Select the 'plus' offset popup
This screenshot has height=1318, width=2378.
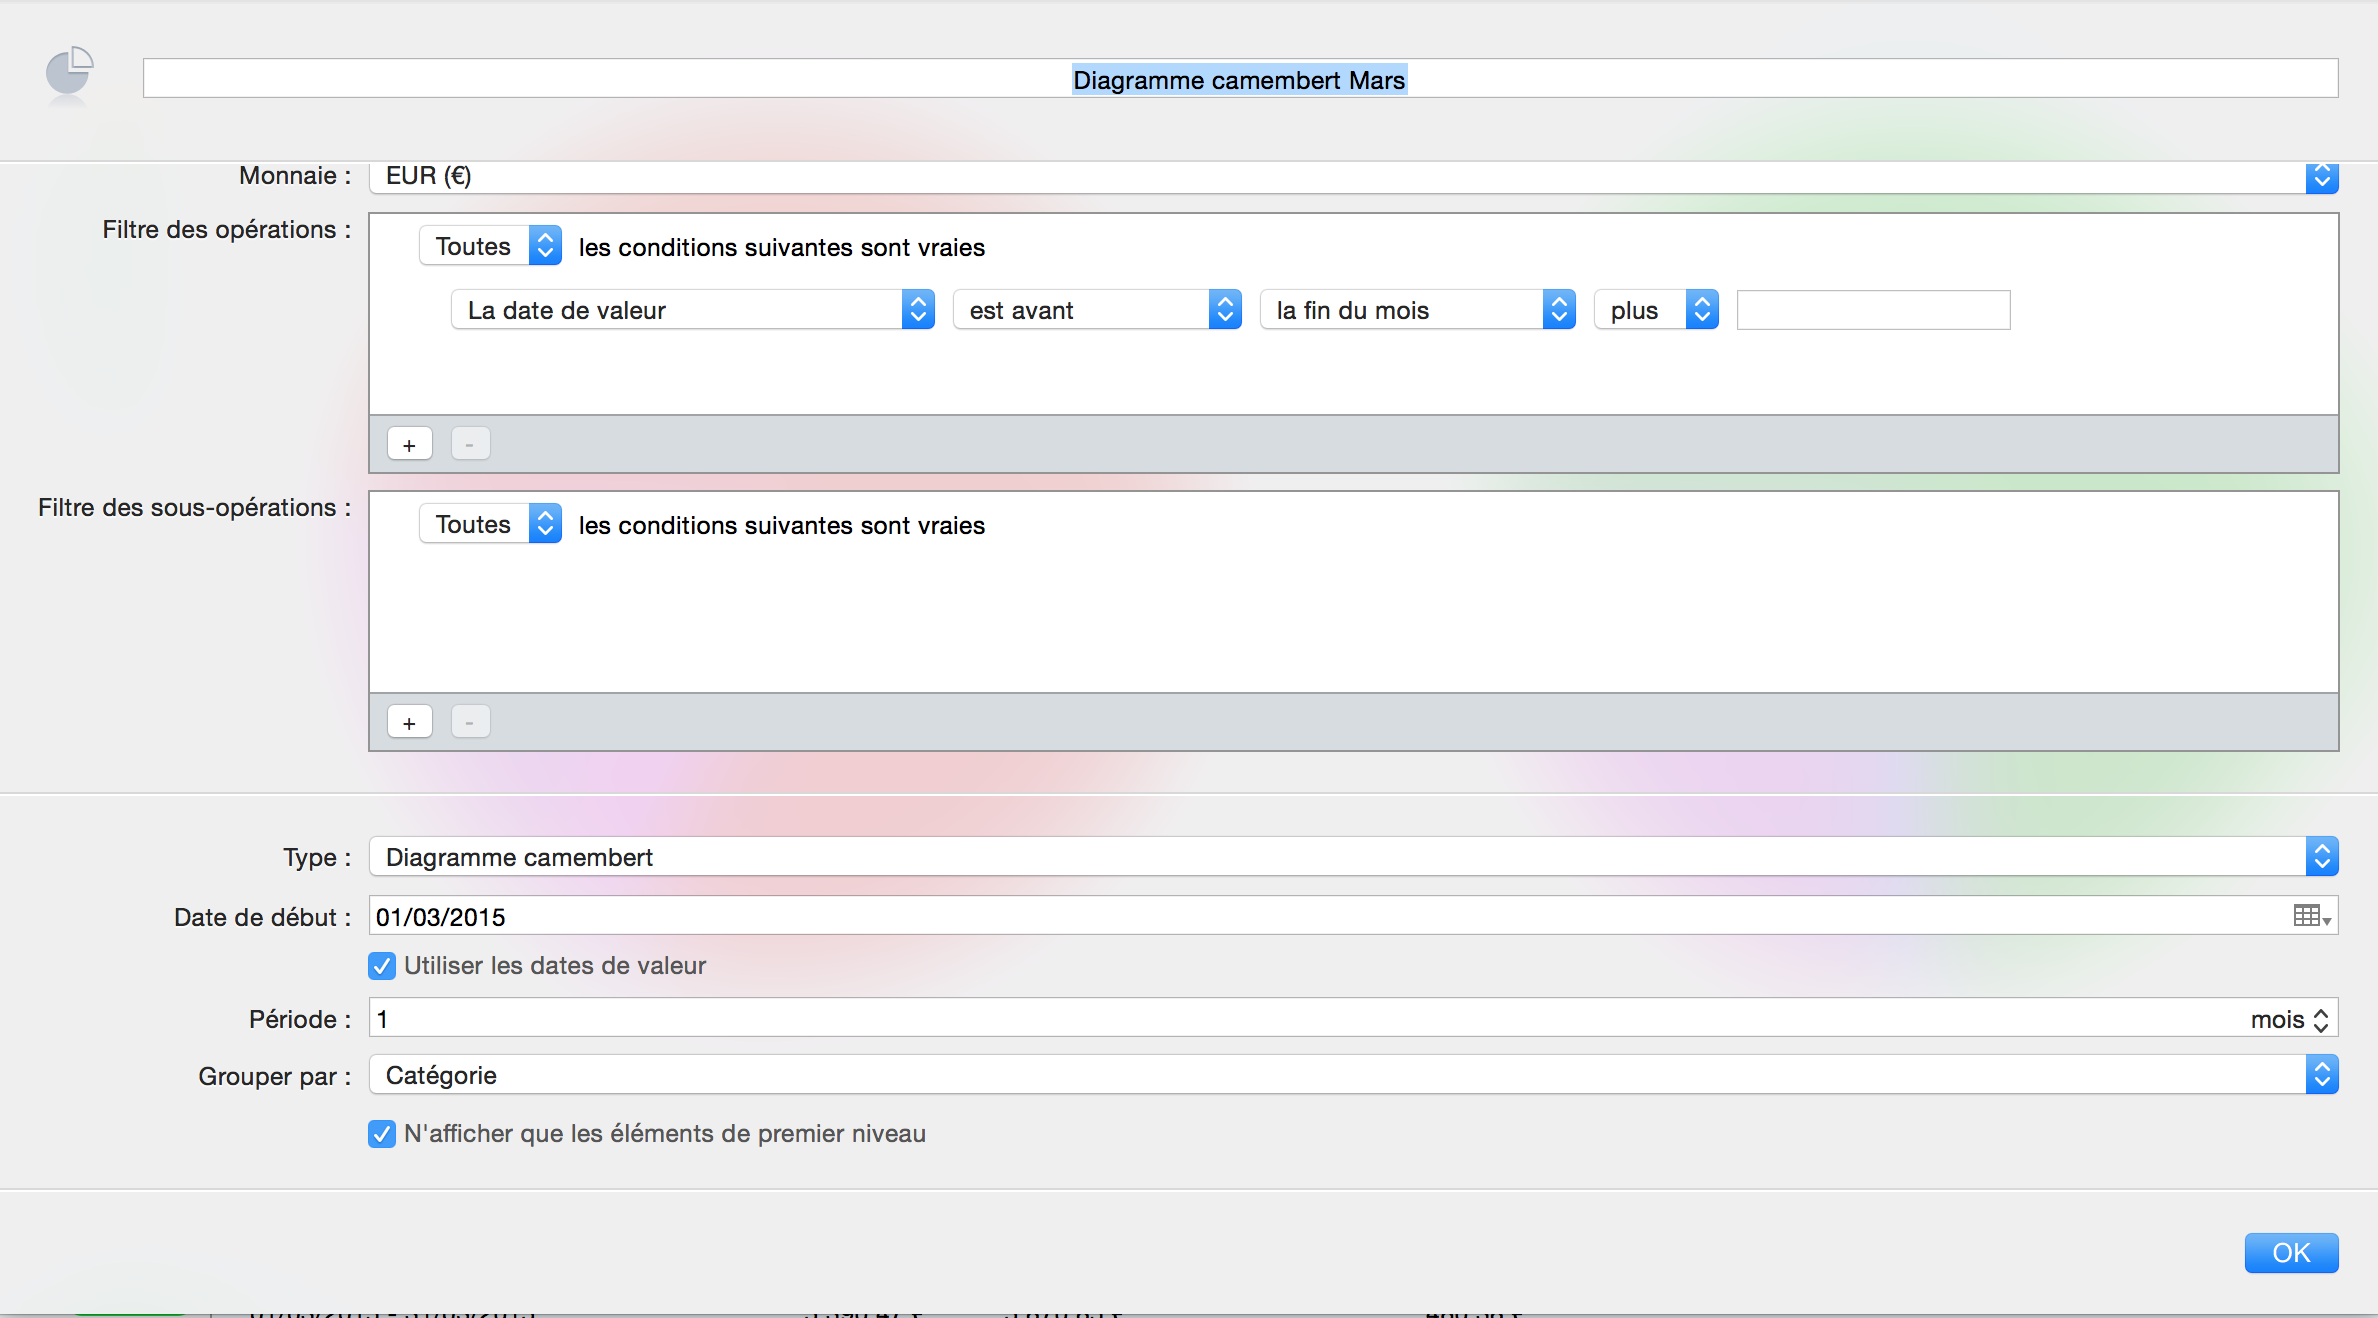1655,310
